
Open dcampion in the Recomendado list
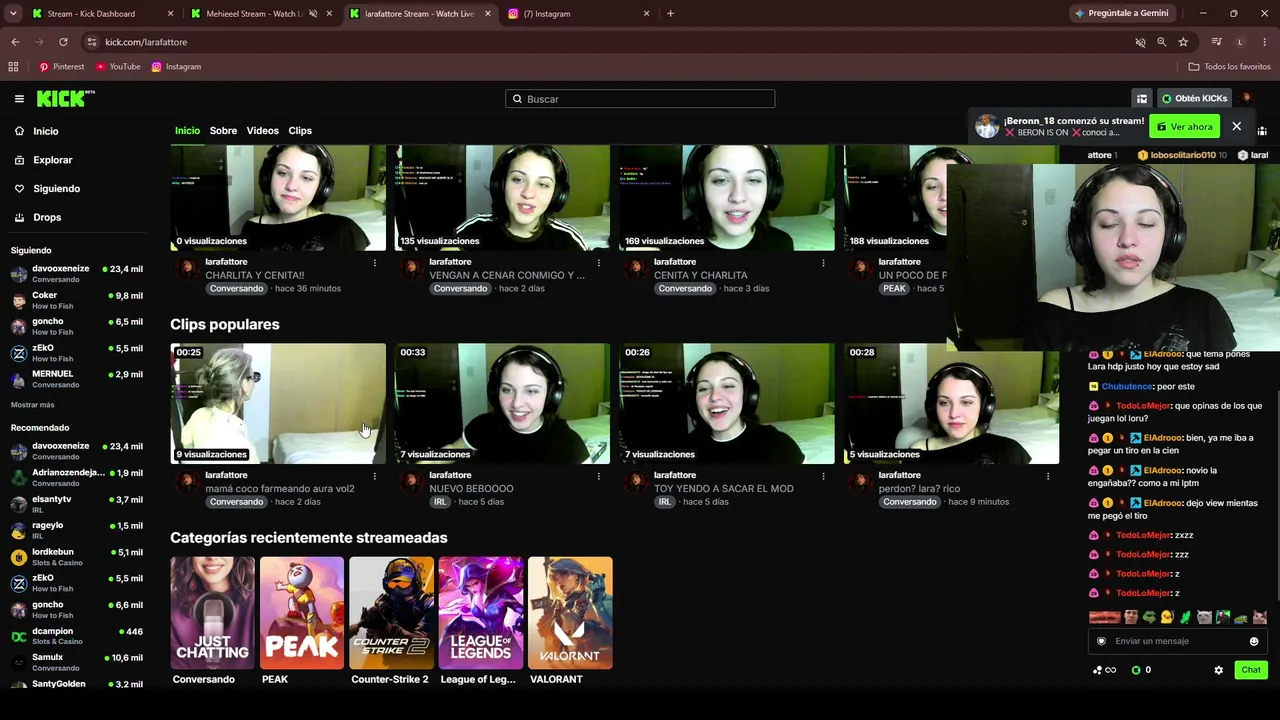point(78,636)
